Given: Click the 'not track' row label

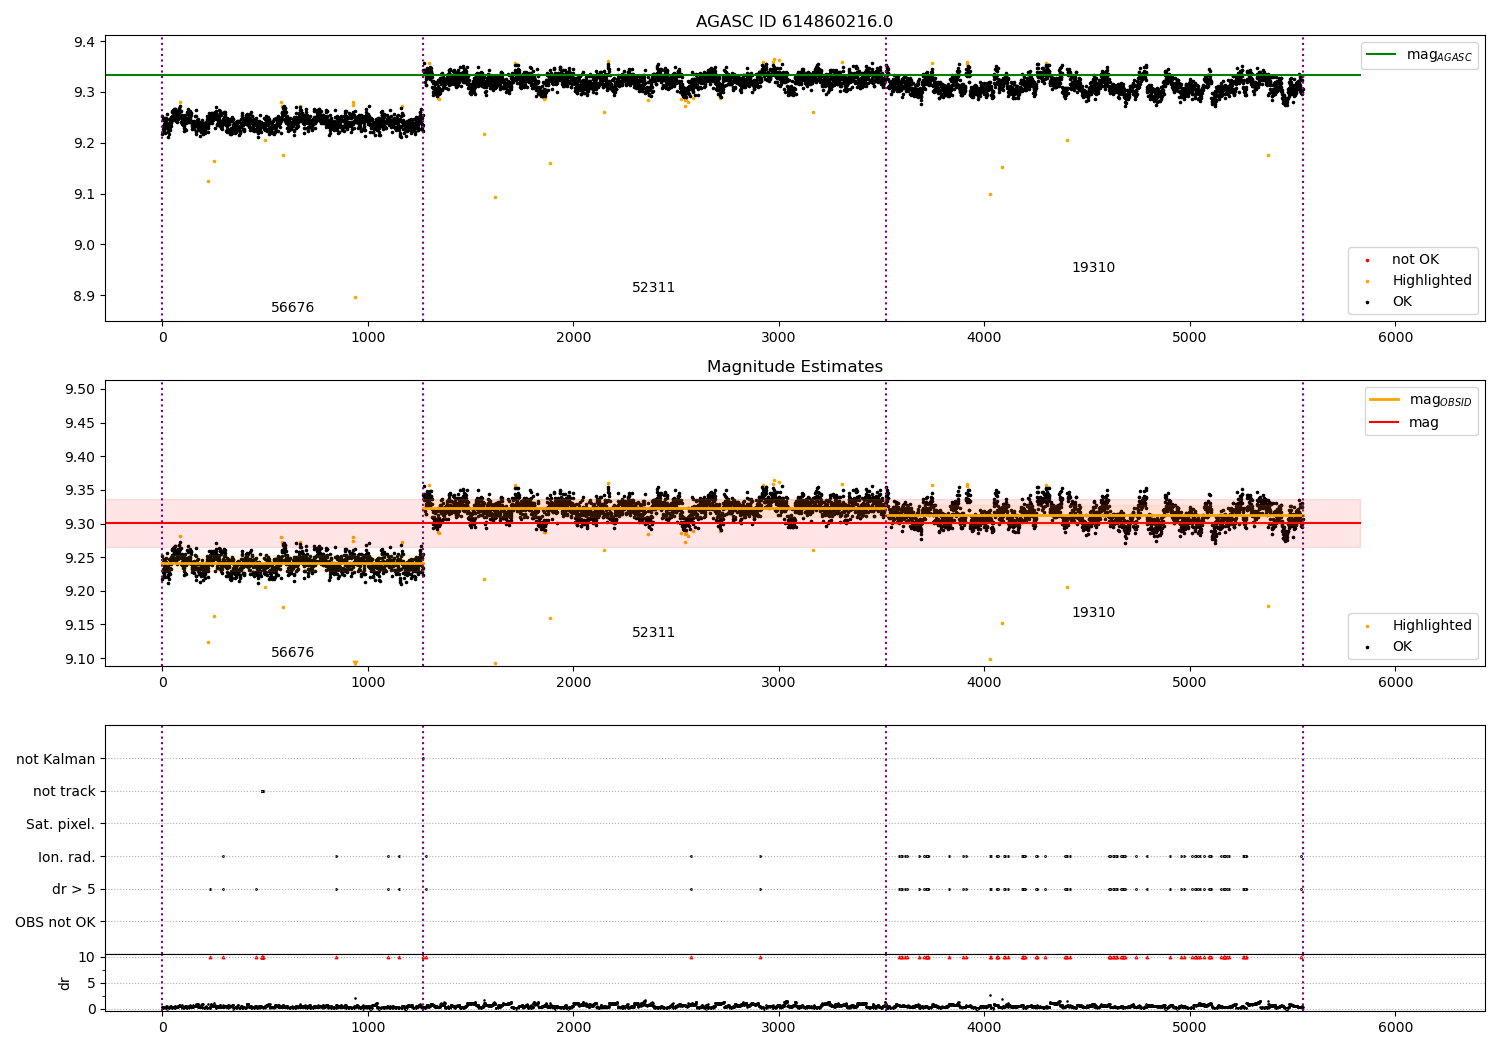Looking at the screenshot, I should (64, 792).
